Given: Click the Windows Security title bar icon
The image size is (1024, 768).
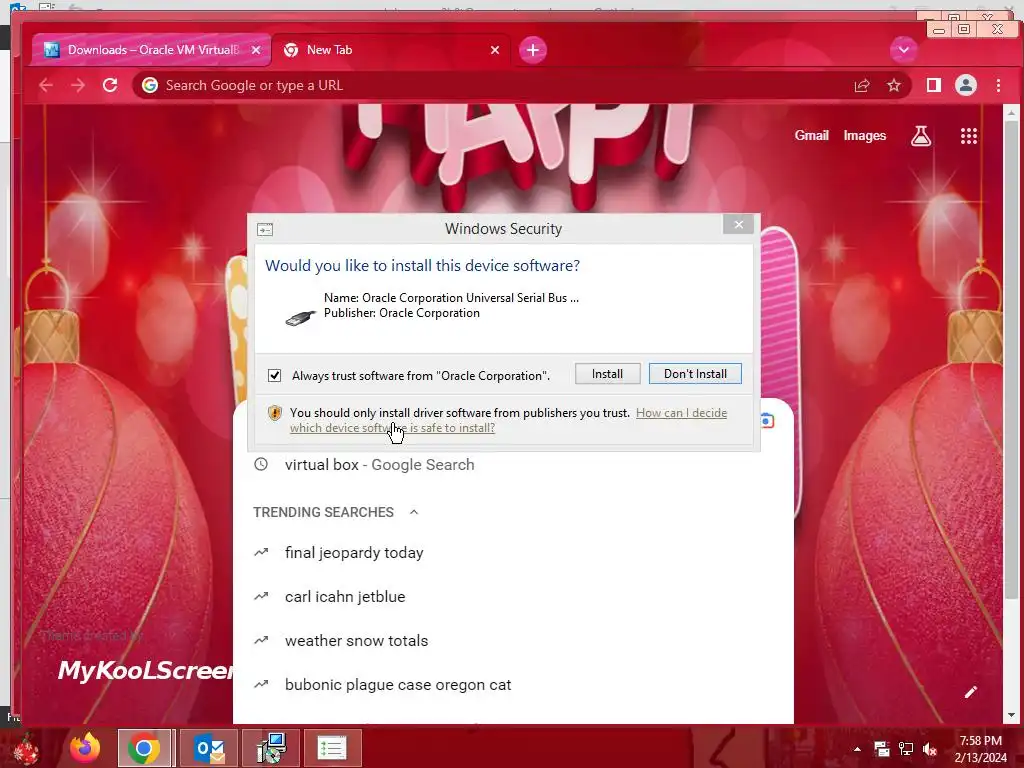Looking at the screenshot, I should pyautogui.click(x=265, y=229).
